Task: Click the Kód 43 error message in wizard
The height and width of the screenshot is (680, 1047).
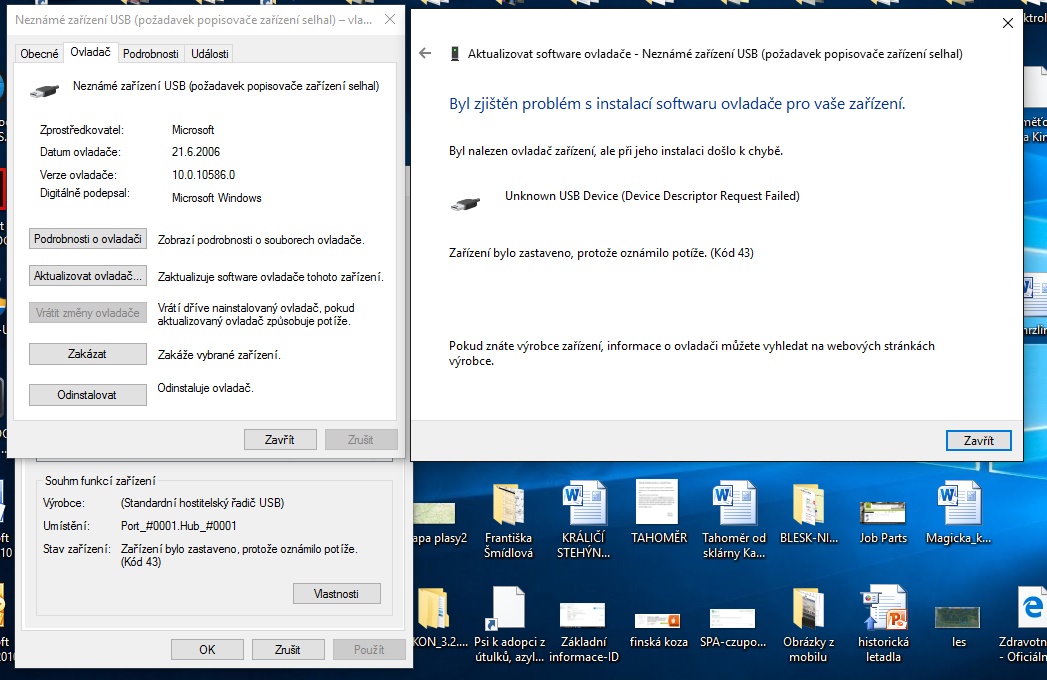Action: click(601, 252)
